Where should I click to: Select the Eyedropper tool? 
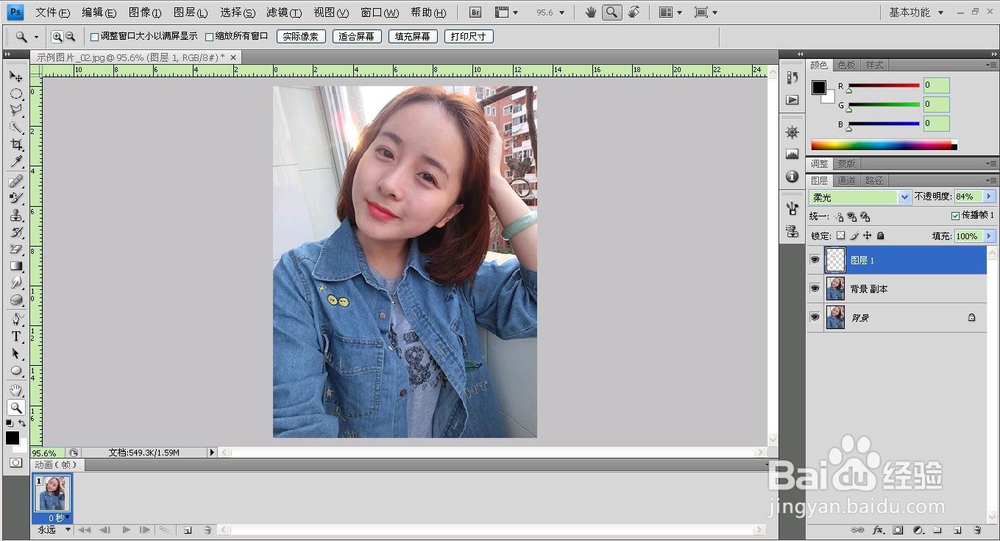pyautogui.click(x=16, y=161)
